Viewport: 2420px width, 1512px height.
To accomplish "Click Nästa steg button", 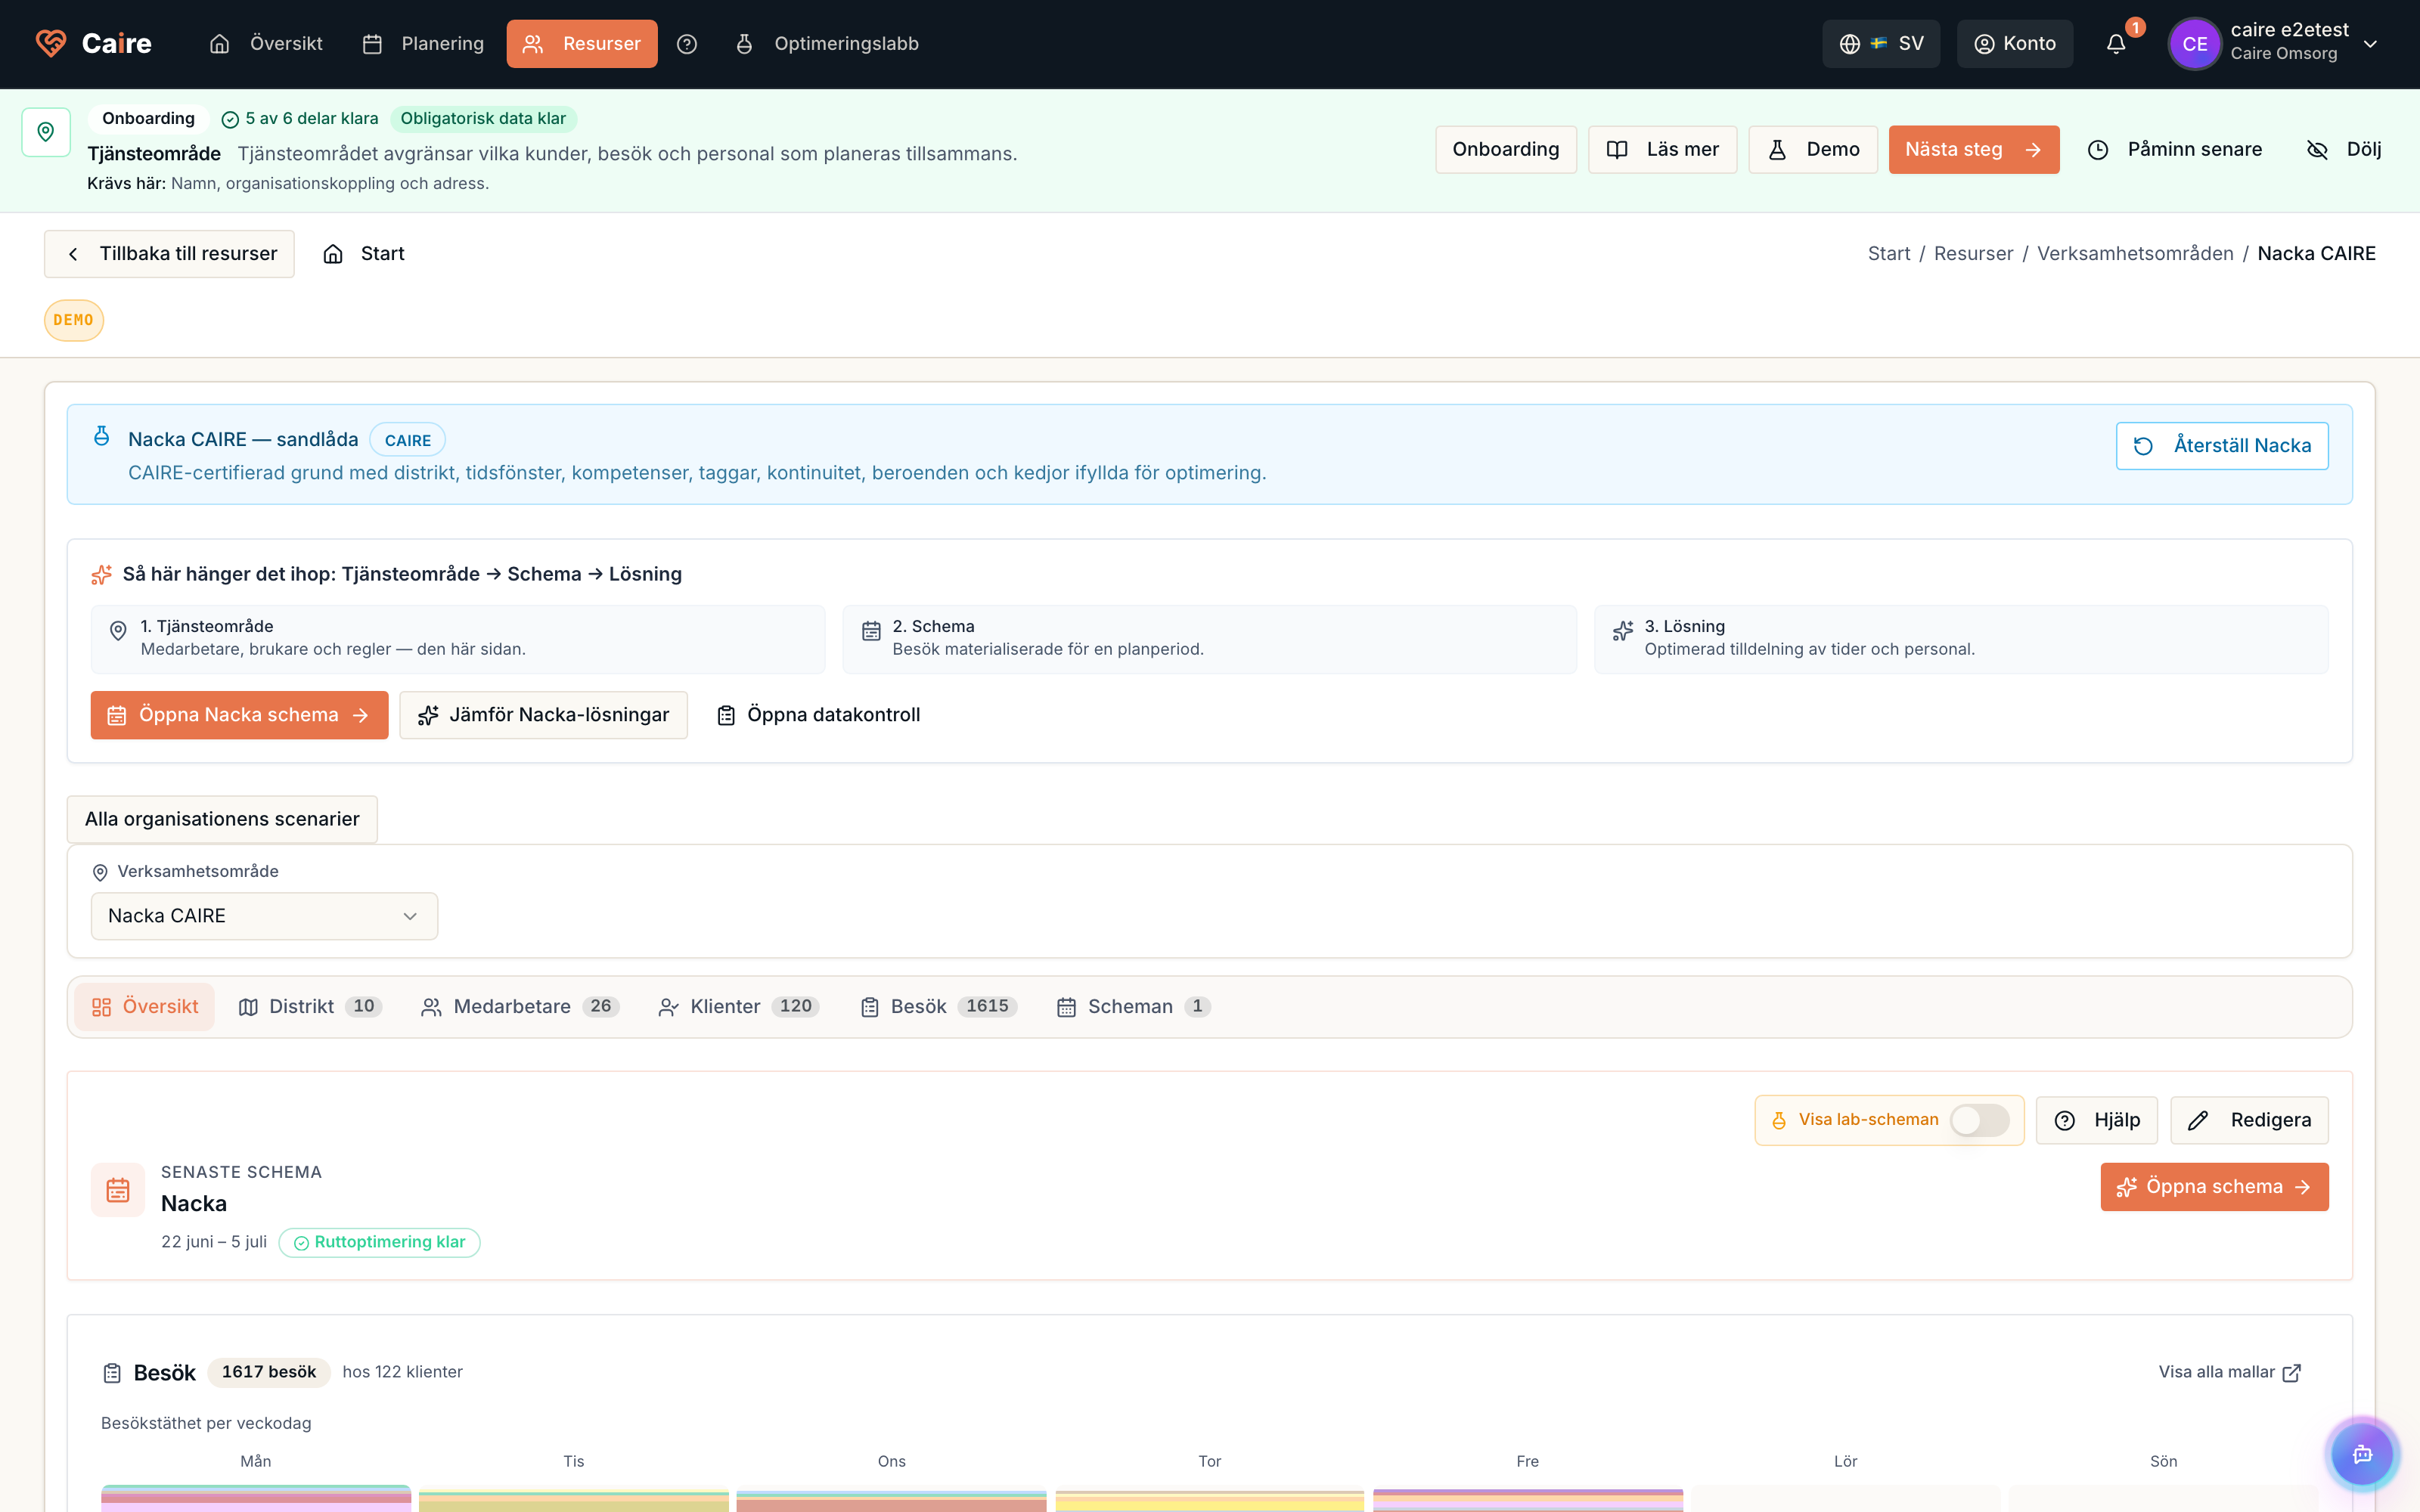I will click(x=1973, y=149).
